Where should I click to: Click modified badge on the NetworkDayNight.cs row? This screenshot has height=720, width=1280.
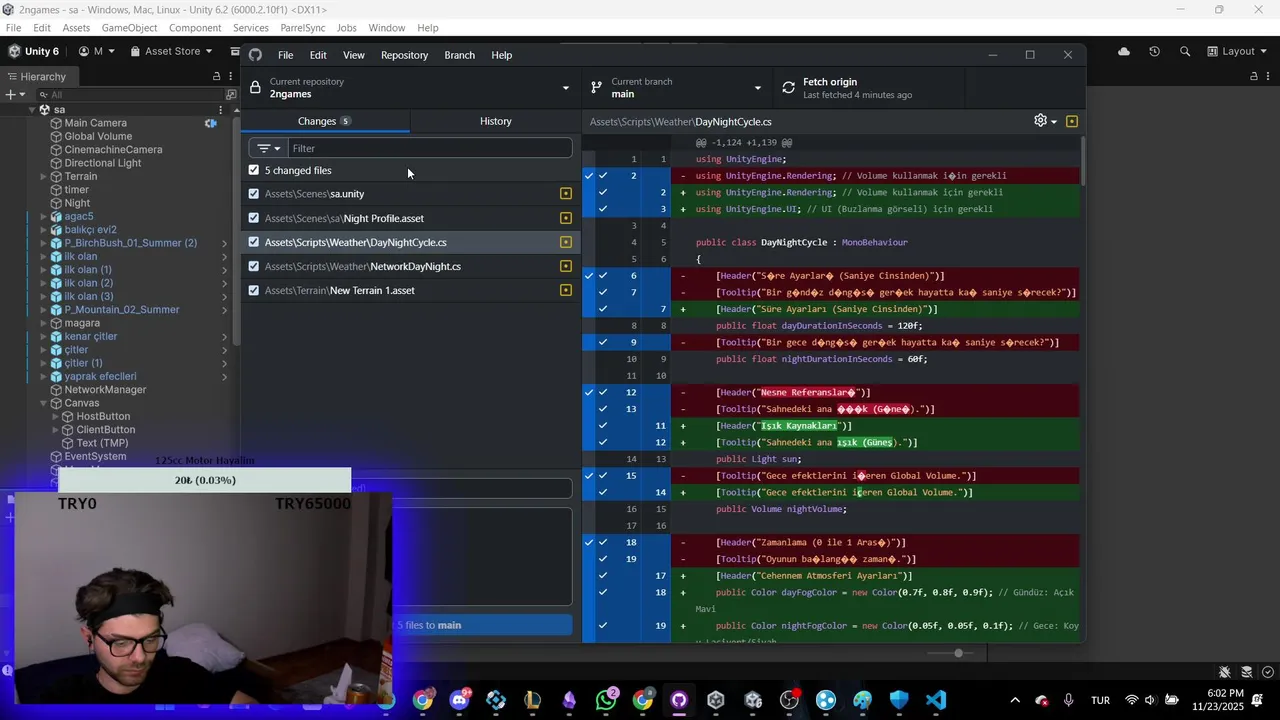point(566,266)
